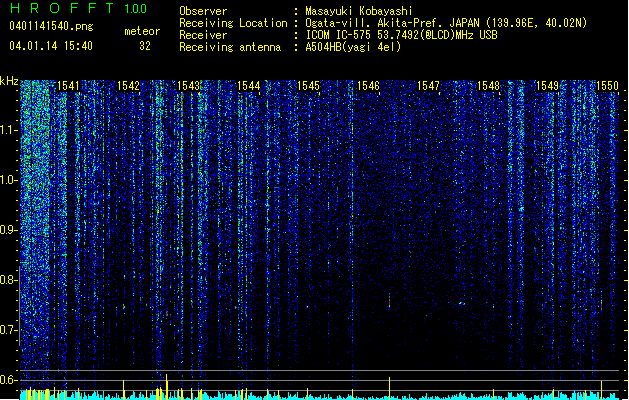Click the 1.1 kHz axis label
This screenshot has width=629, height=400.
9,130
